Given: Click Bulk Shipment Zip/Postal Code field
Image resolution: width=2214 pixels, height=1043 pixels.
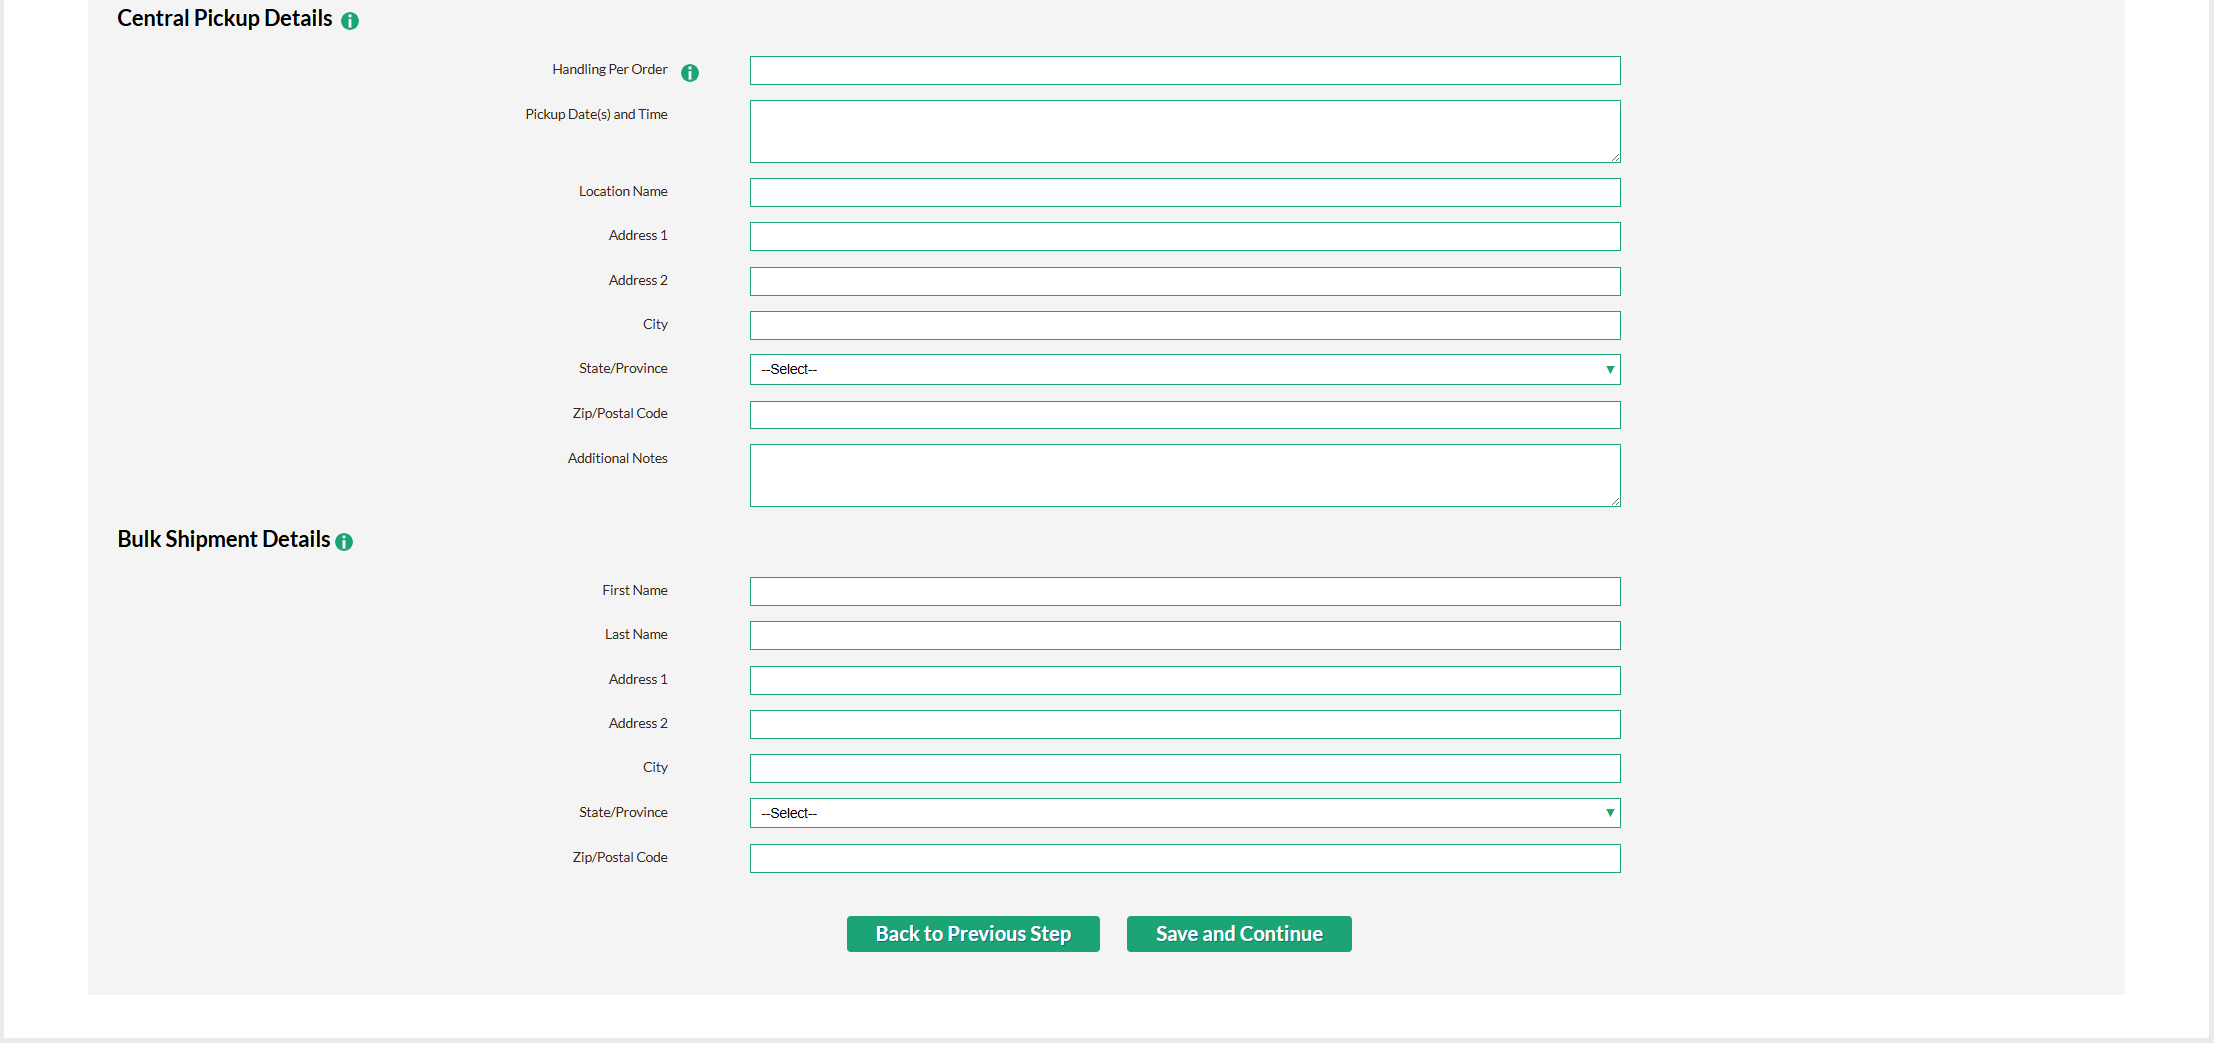Looking at the screenshot, I should [x=1184, y=859].
